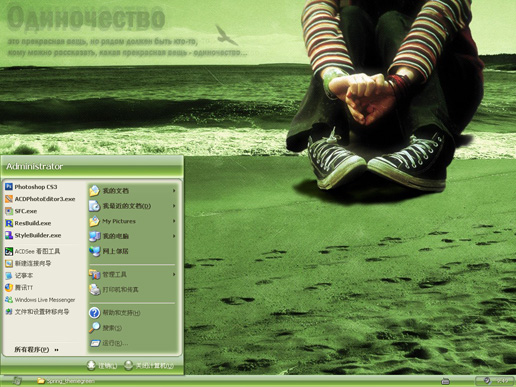Image resolution: width=516 pixels, height=387 pixels.
Task: Open 所有程序(P) text
Action: pos(32,350)
